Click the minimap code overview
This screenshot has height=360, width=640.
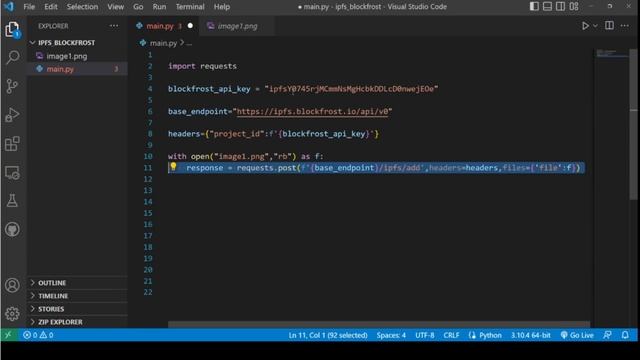[611, 53]
